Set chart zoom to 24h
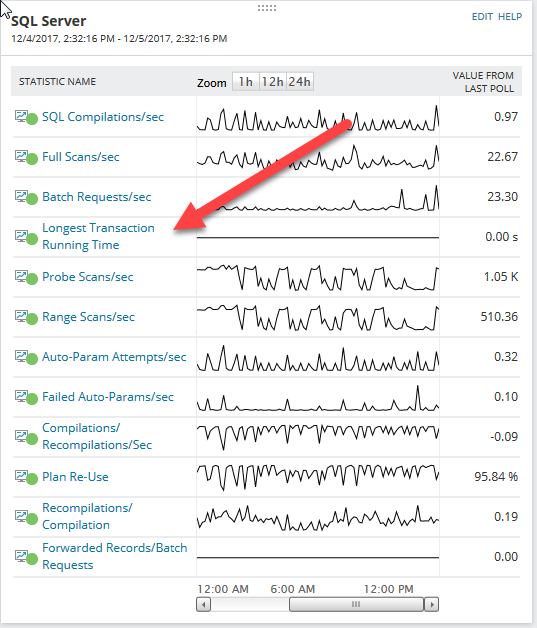This screenshot has height=628, width=537. (300, 82)
